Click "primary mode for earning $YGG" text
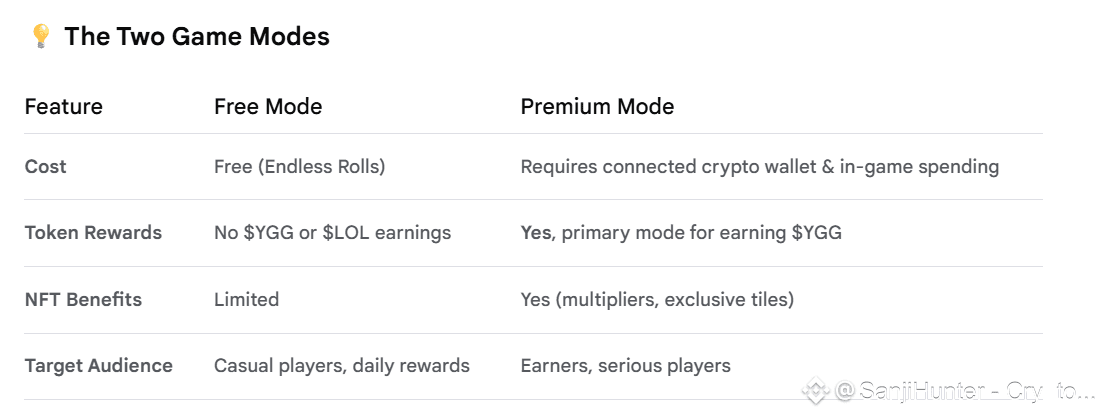Image resolution: width=1104 pixels, height=416 pixels. tap(702, 233)
